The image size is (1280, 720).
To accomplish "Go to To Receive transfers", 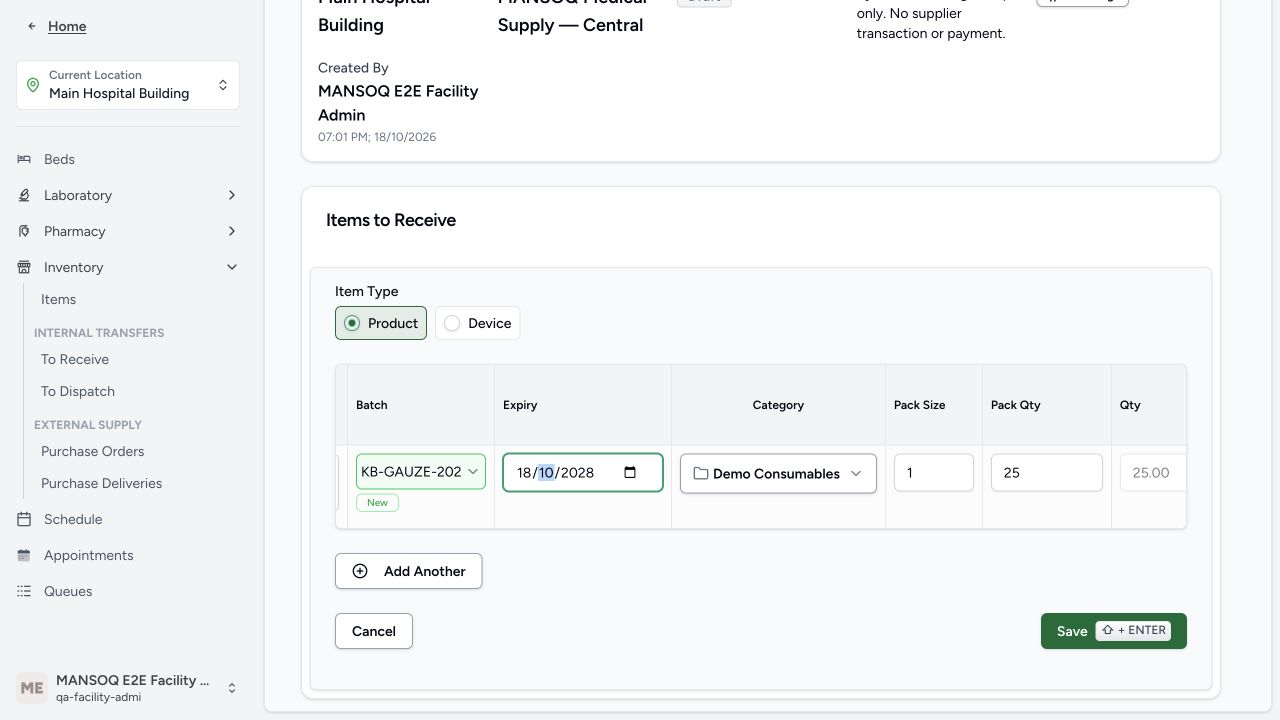I will pyautogui.click(x=75, y=359).
